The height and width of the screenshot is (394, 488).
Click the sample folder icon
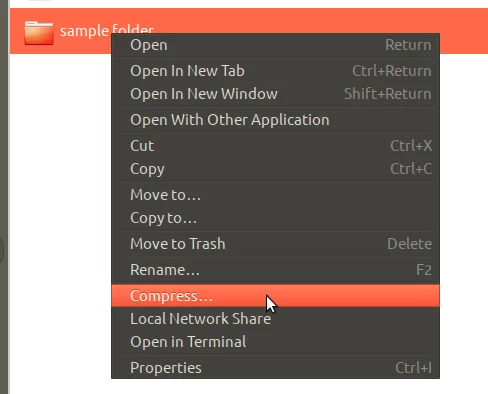pyautogui.click(x=39, y=33)
